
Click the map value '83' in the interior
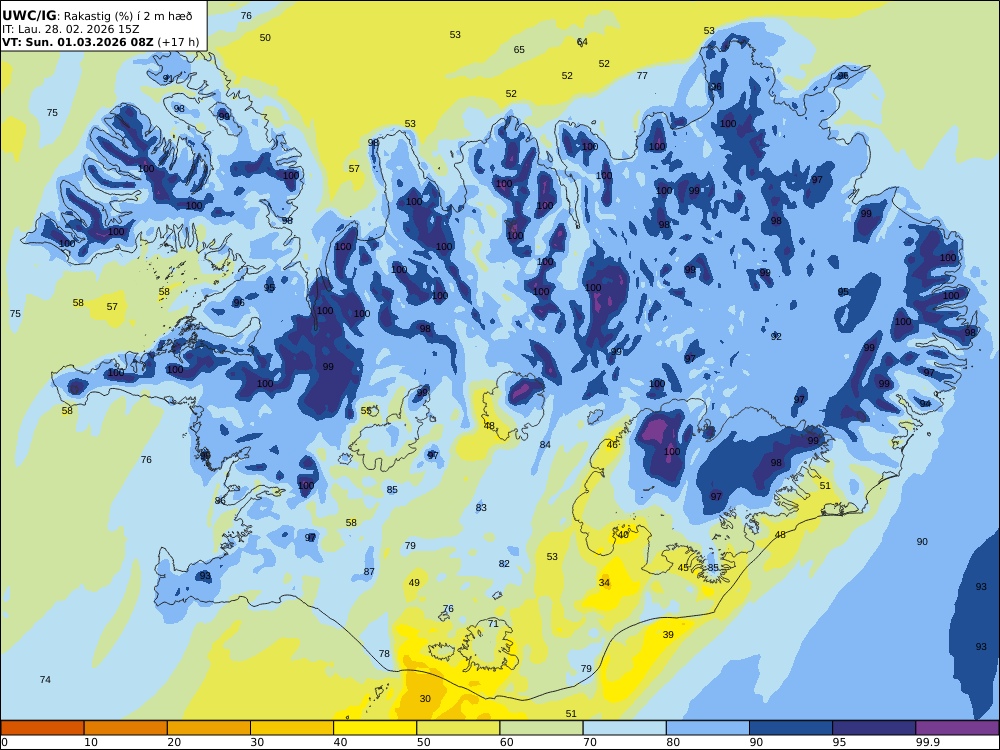click(x=481, y=508)
